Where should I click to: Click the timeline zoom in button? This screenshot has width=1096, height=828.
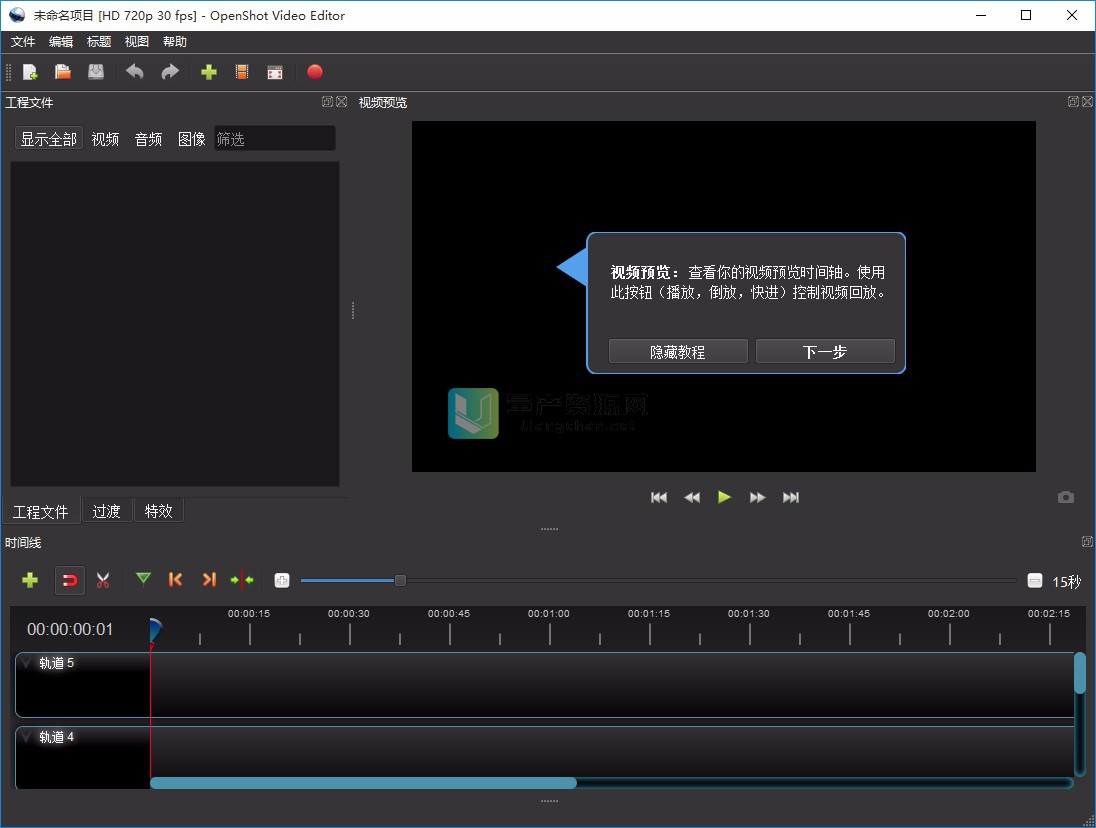point(282,580)
